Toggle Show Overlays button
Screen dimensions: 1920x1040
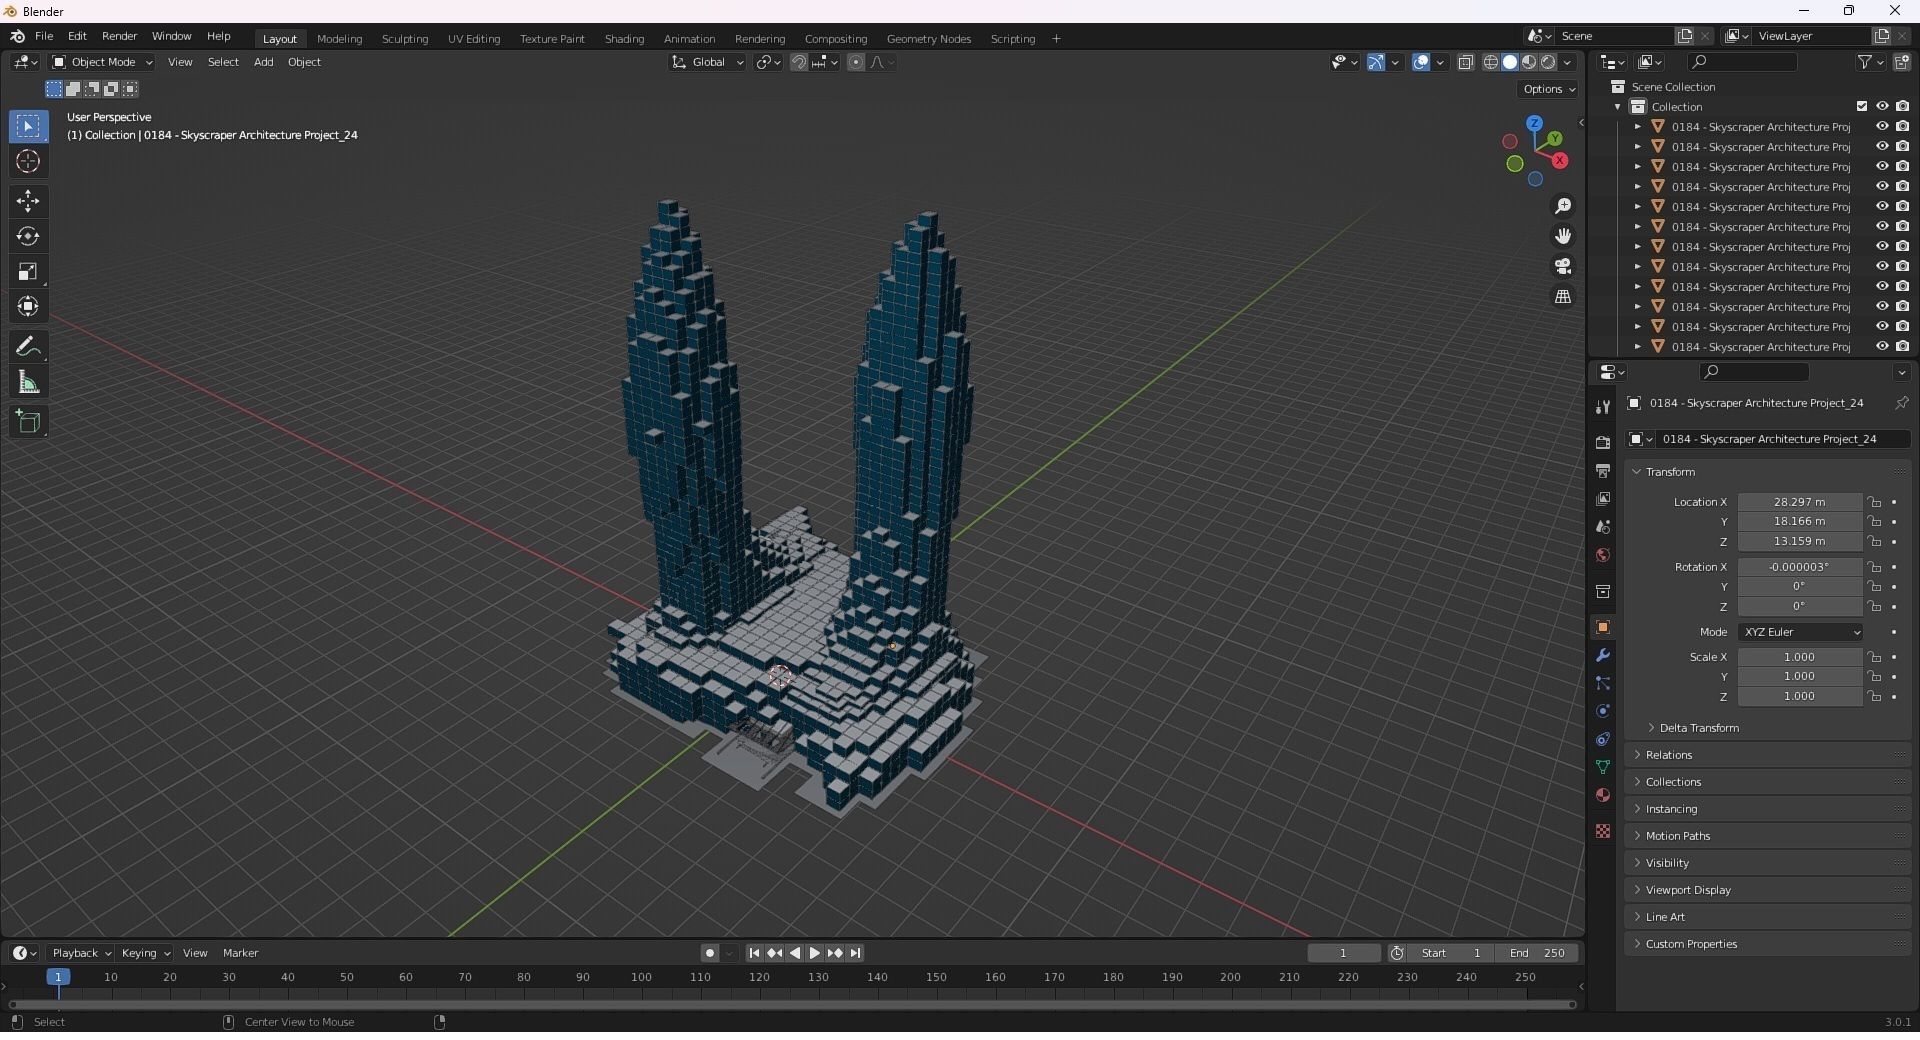pyautogui.click(x=1421, y=62)
